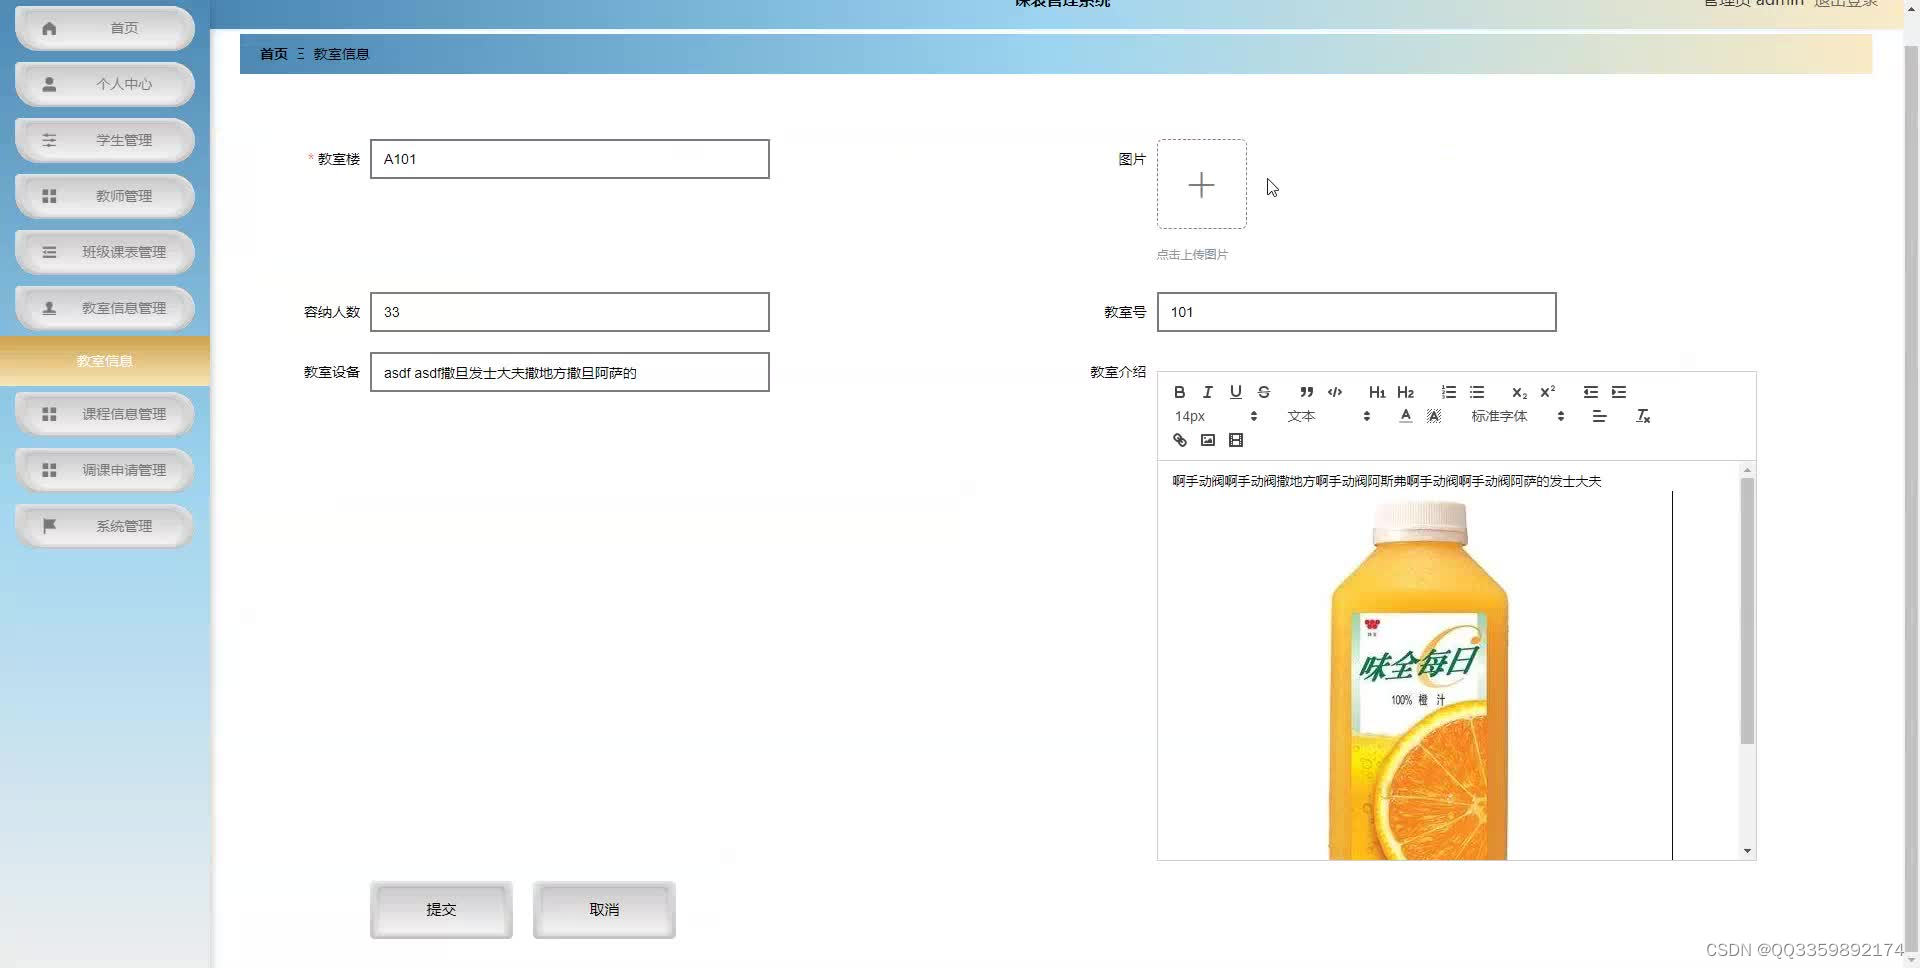Click the 取消 cancel button
This screenshot has width=1920, height=968.
coord(604,910)
